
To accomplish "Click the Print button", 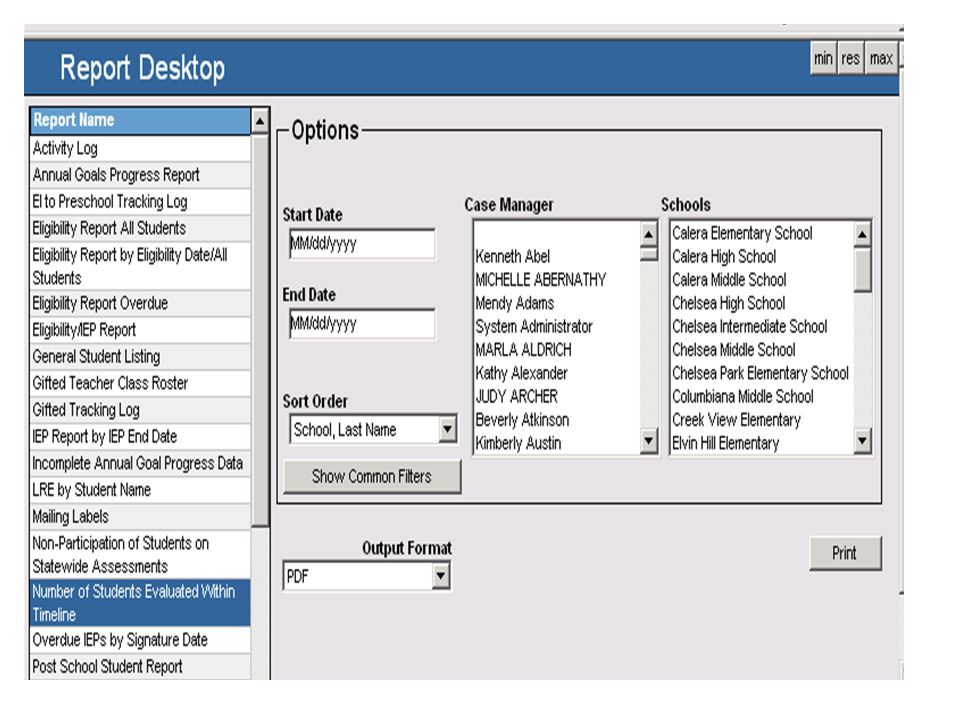I will pyautogui.click(x=845, y=553).
